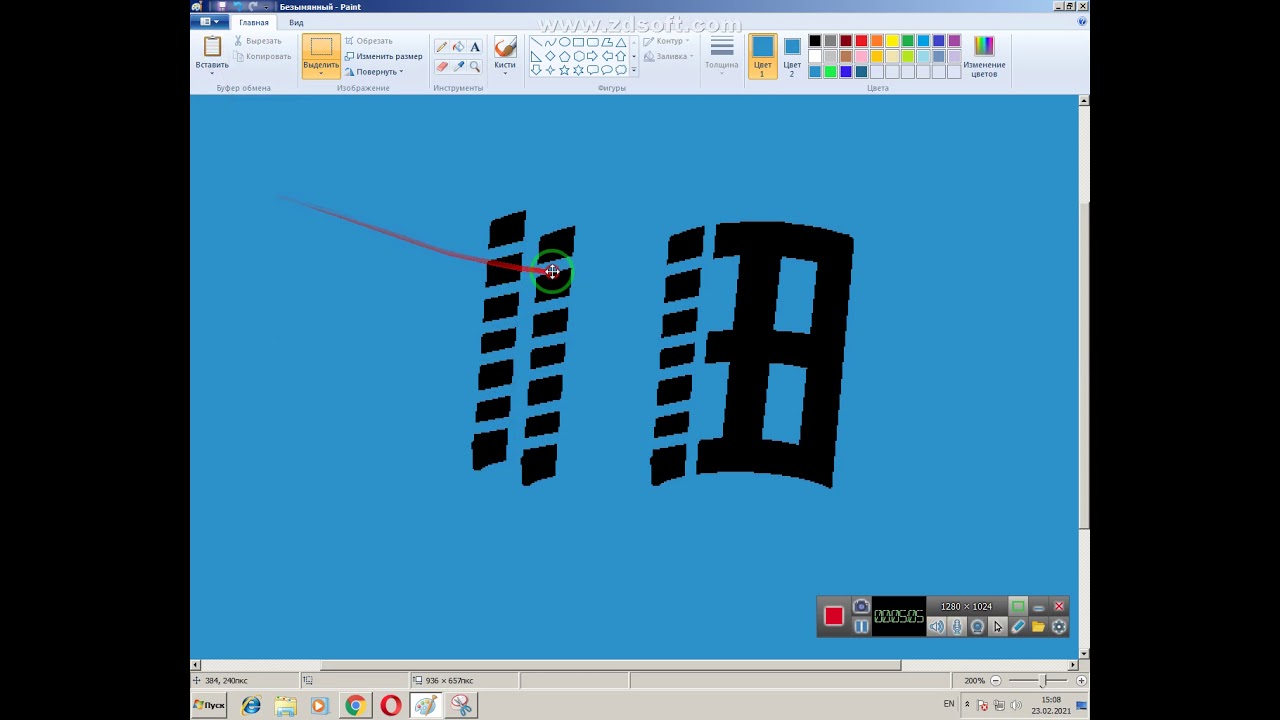Open Paint help question mark button
The height and width of the screenshot is (720, 1280).
(x=1082, y=21)
